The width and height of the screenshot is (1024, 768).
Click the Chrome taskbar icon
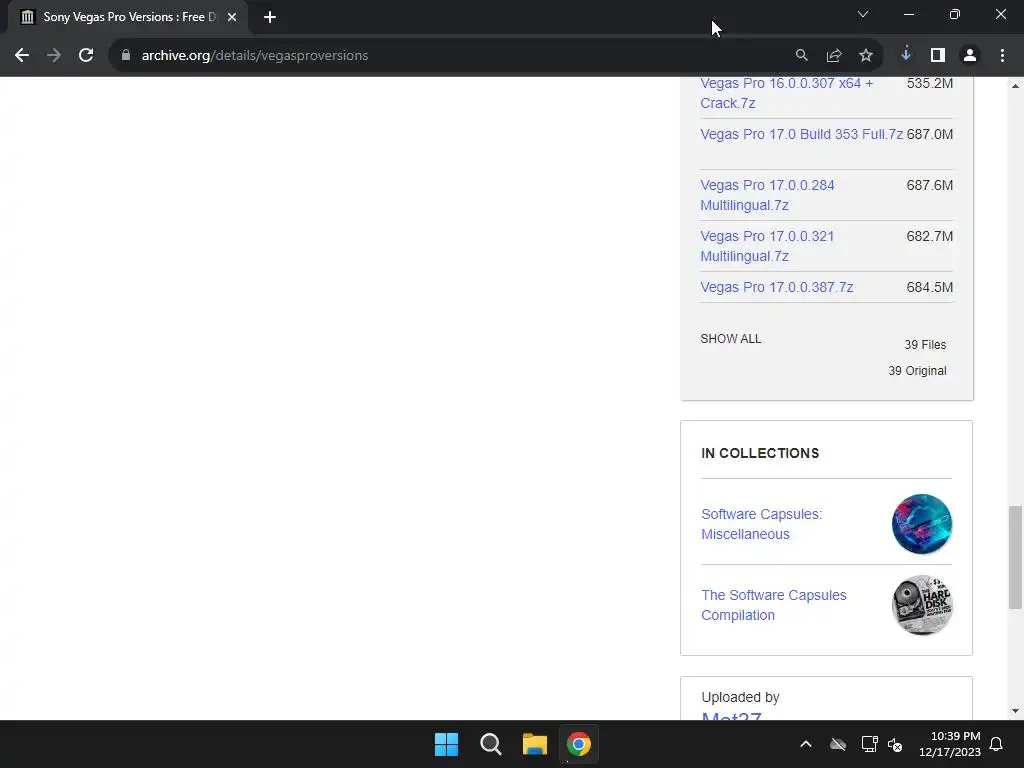[579, 744]
